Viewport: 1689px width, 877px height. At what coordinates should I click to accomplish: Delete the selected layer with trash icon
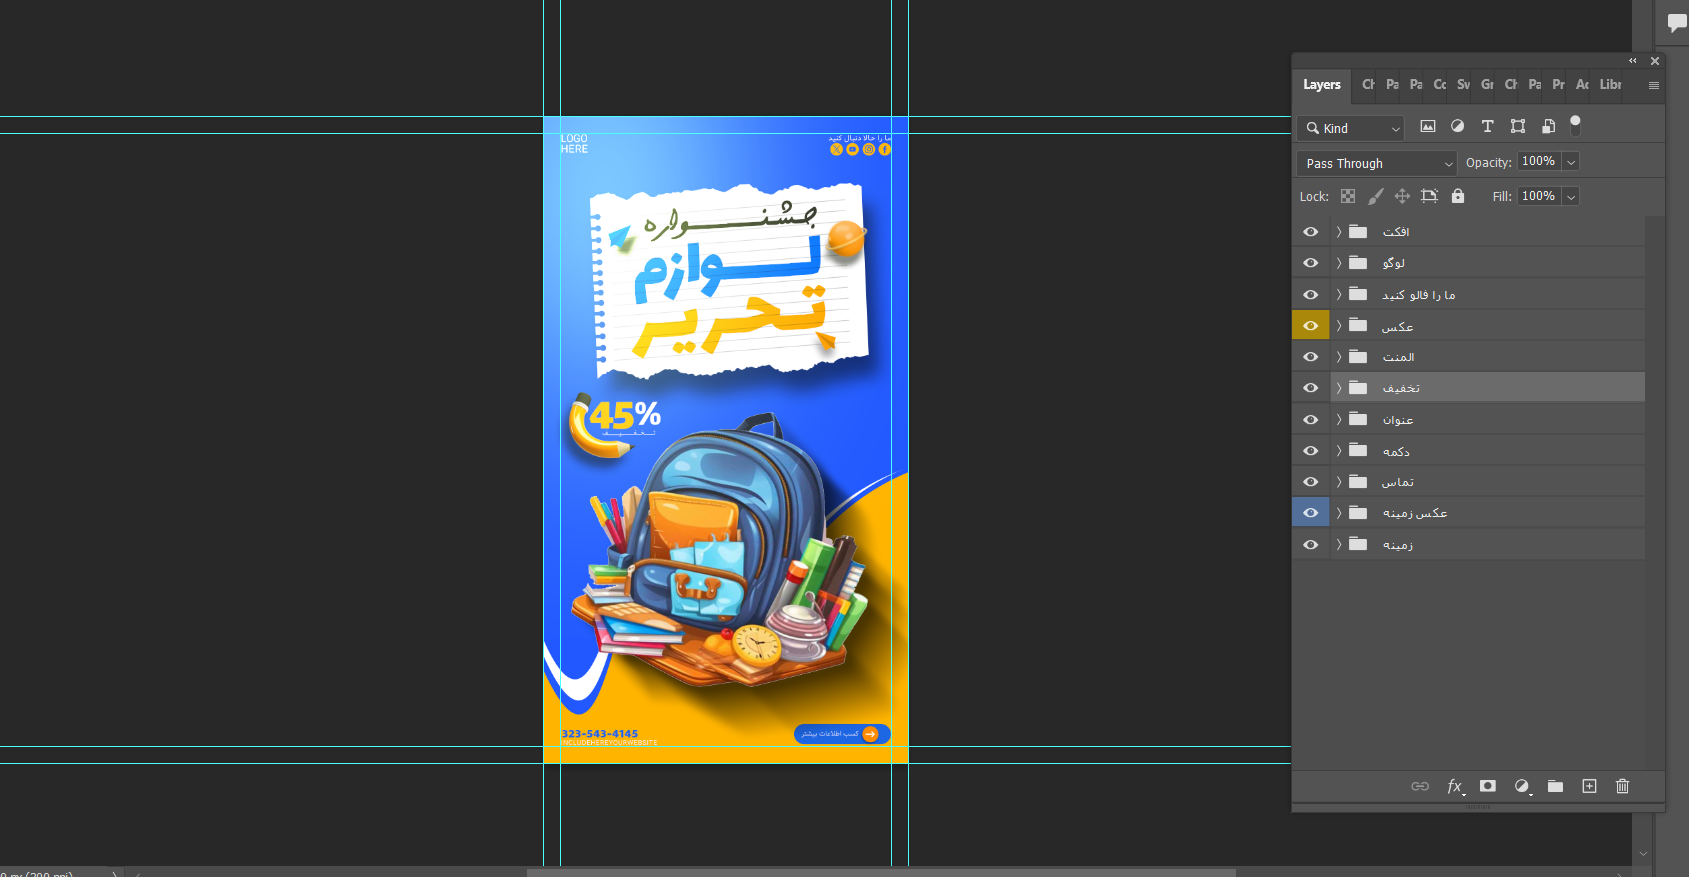point(1622,786)
